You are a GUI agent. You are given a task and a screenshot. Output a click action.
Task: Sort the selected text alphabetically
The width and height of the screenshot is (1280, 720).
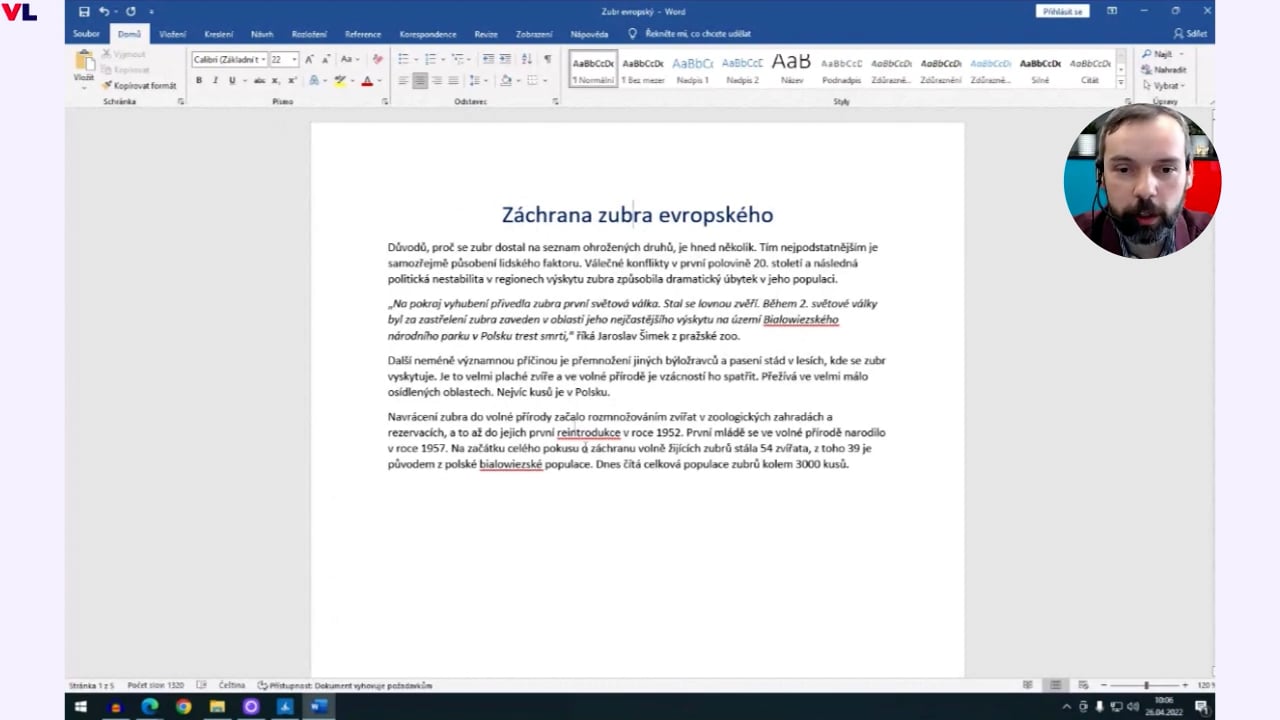(527, 60)
